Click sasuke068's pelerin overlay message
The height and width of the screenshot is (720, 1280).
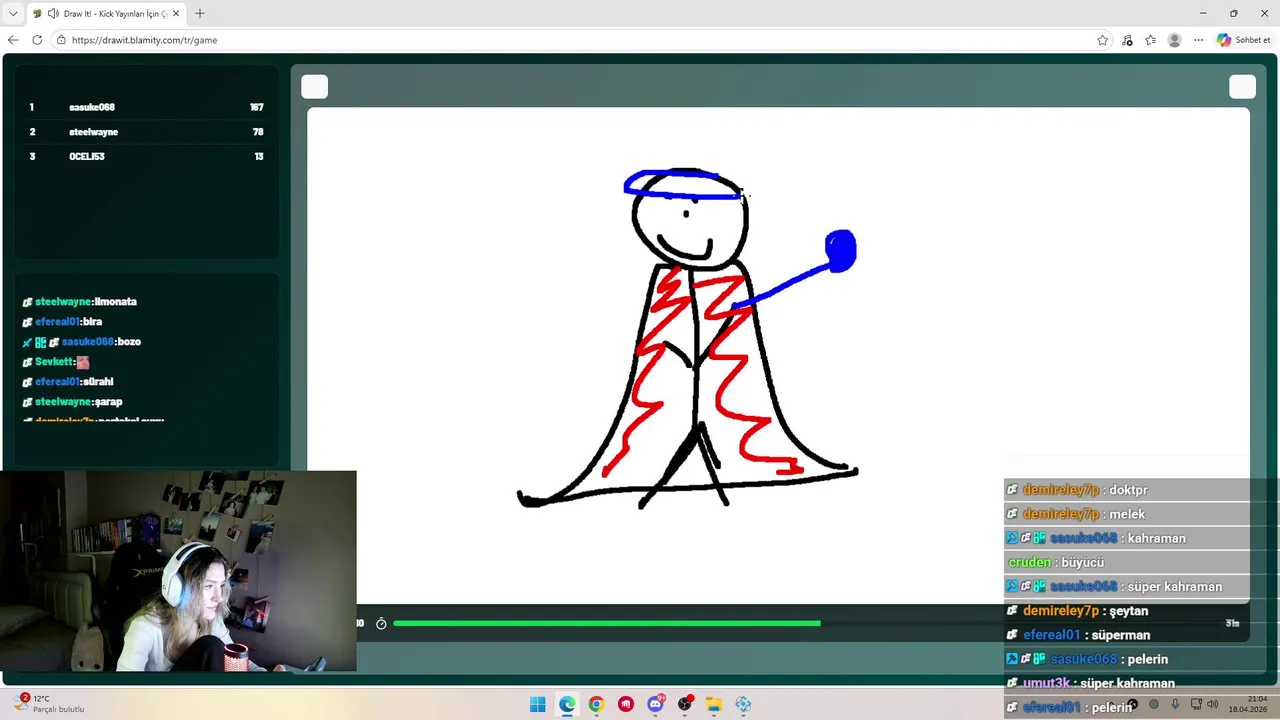tap(1087, 658)
